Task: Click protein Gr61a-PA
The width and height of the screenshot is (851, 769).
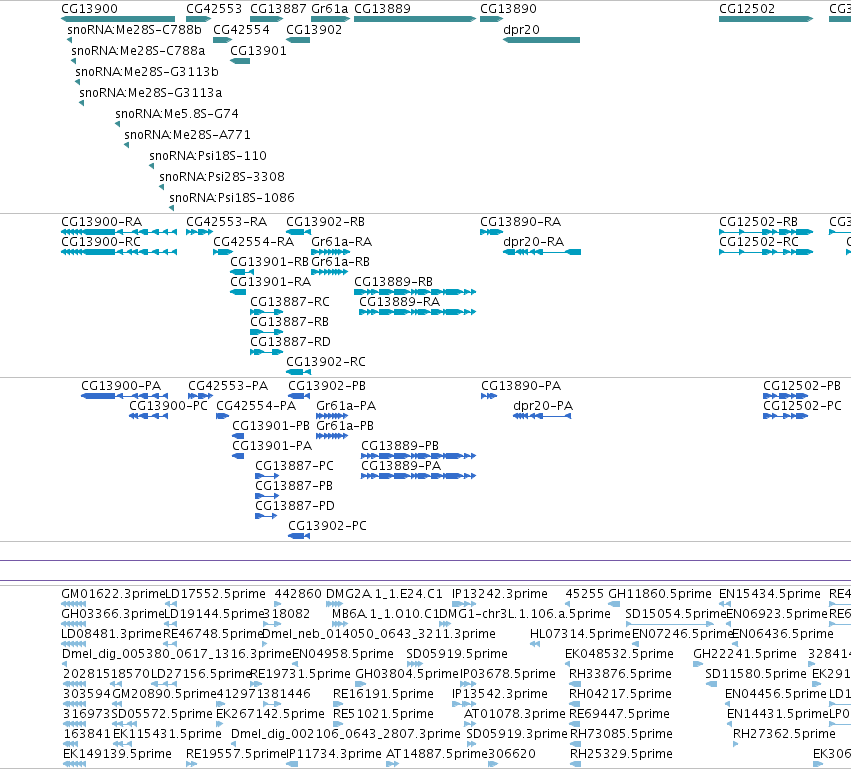Action: 332,416
